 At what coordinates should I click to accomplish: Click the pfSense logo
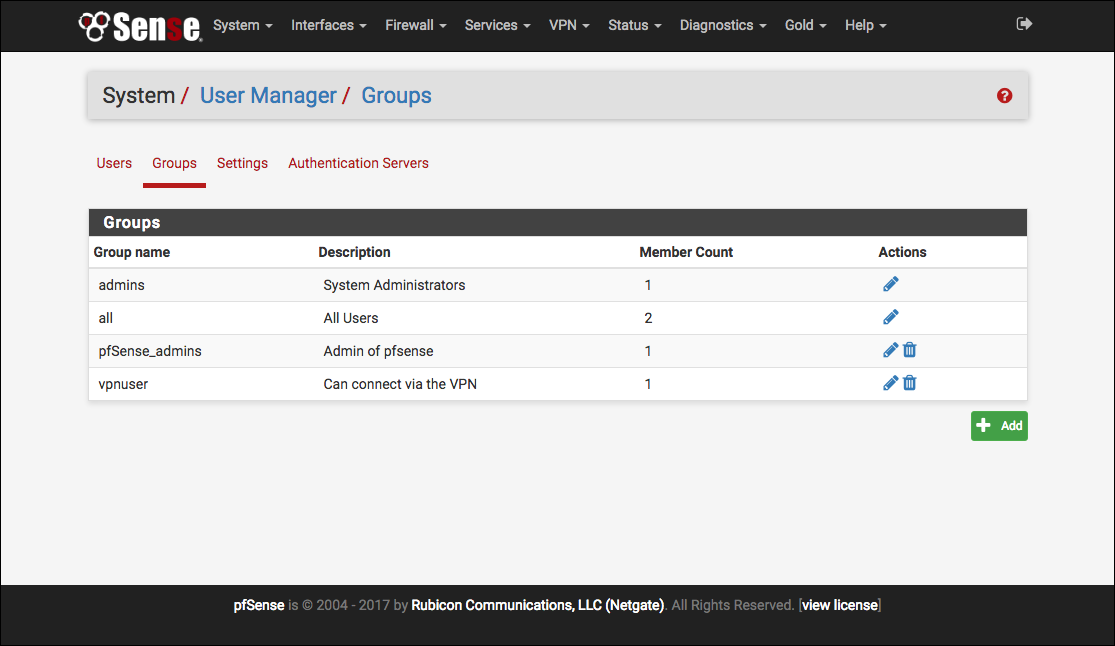pyautogui.click(x=140, y=26)
